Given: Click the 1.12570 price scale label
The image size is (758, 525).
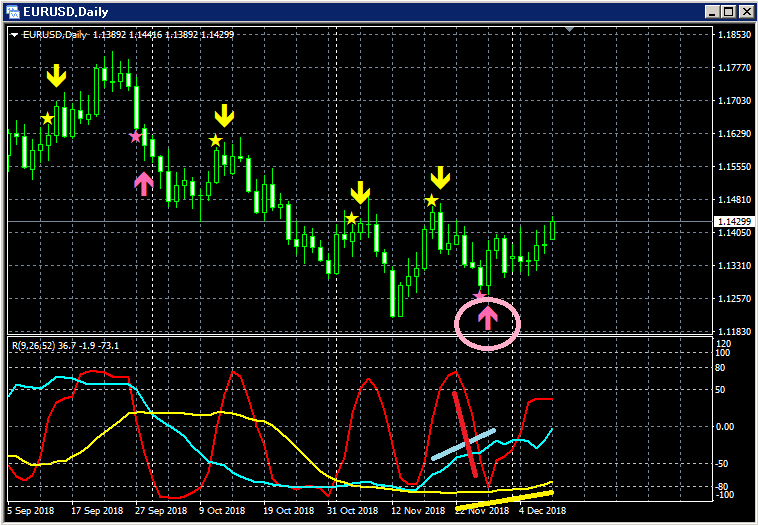Looking at the screenshot, I should coord(734,299).
